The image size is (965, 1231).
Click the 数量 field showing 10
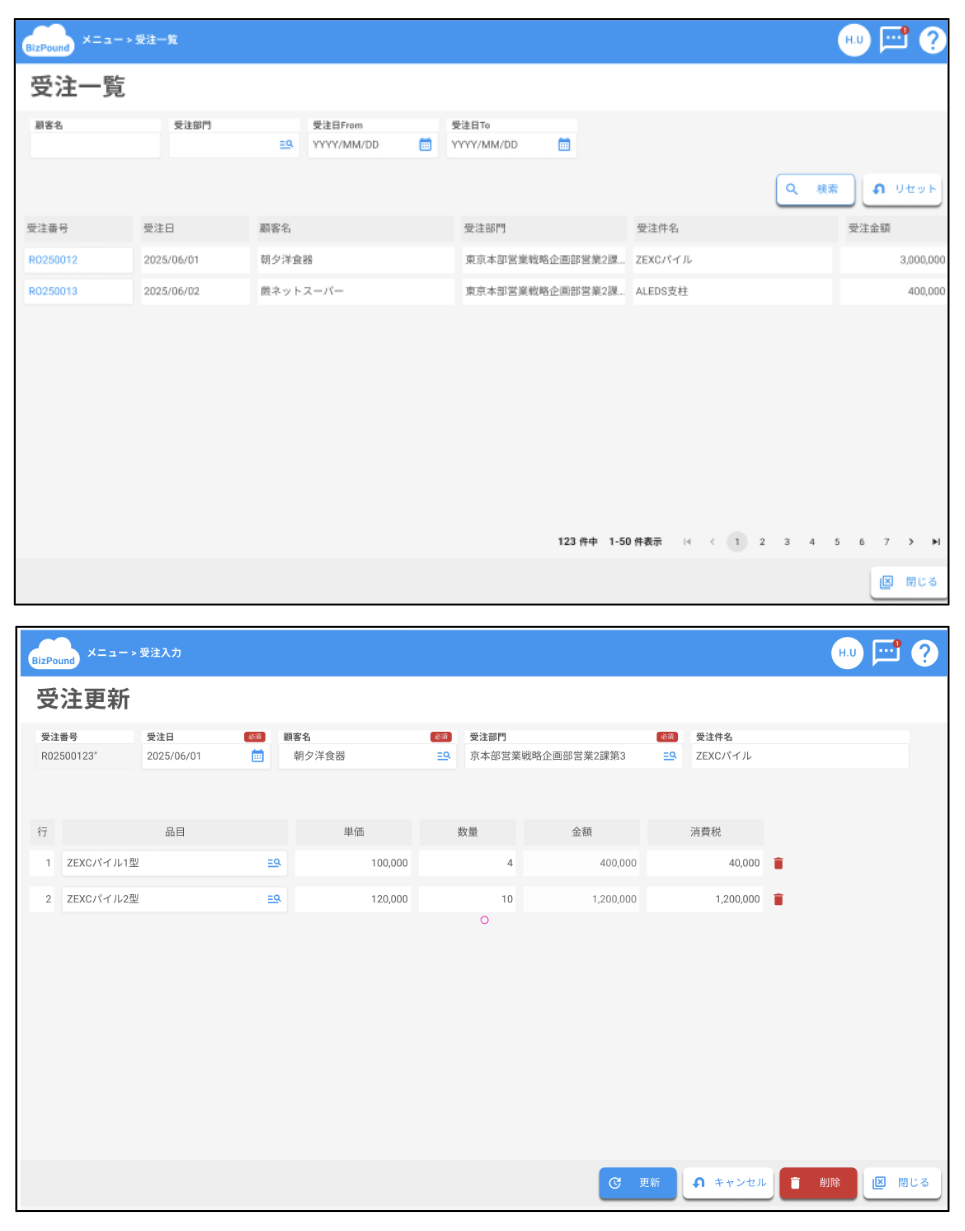467,899
